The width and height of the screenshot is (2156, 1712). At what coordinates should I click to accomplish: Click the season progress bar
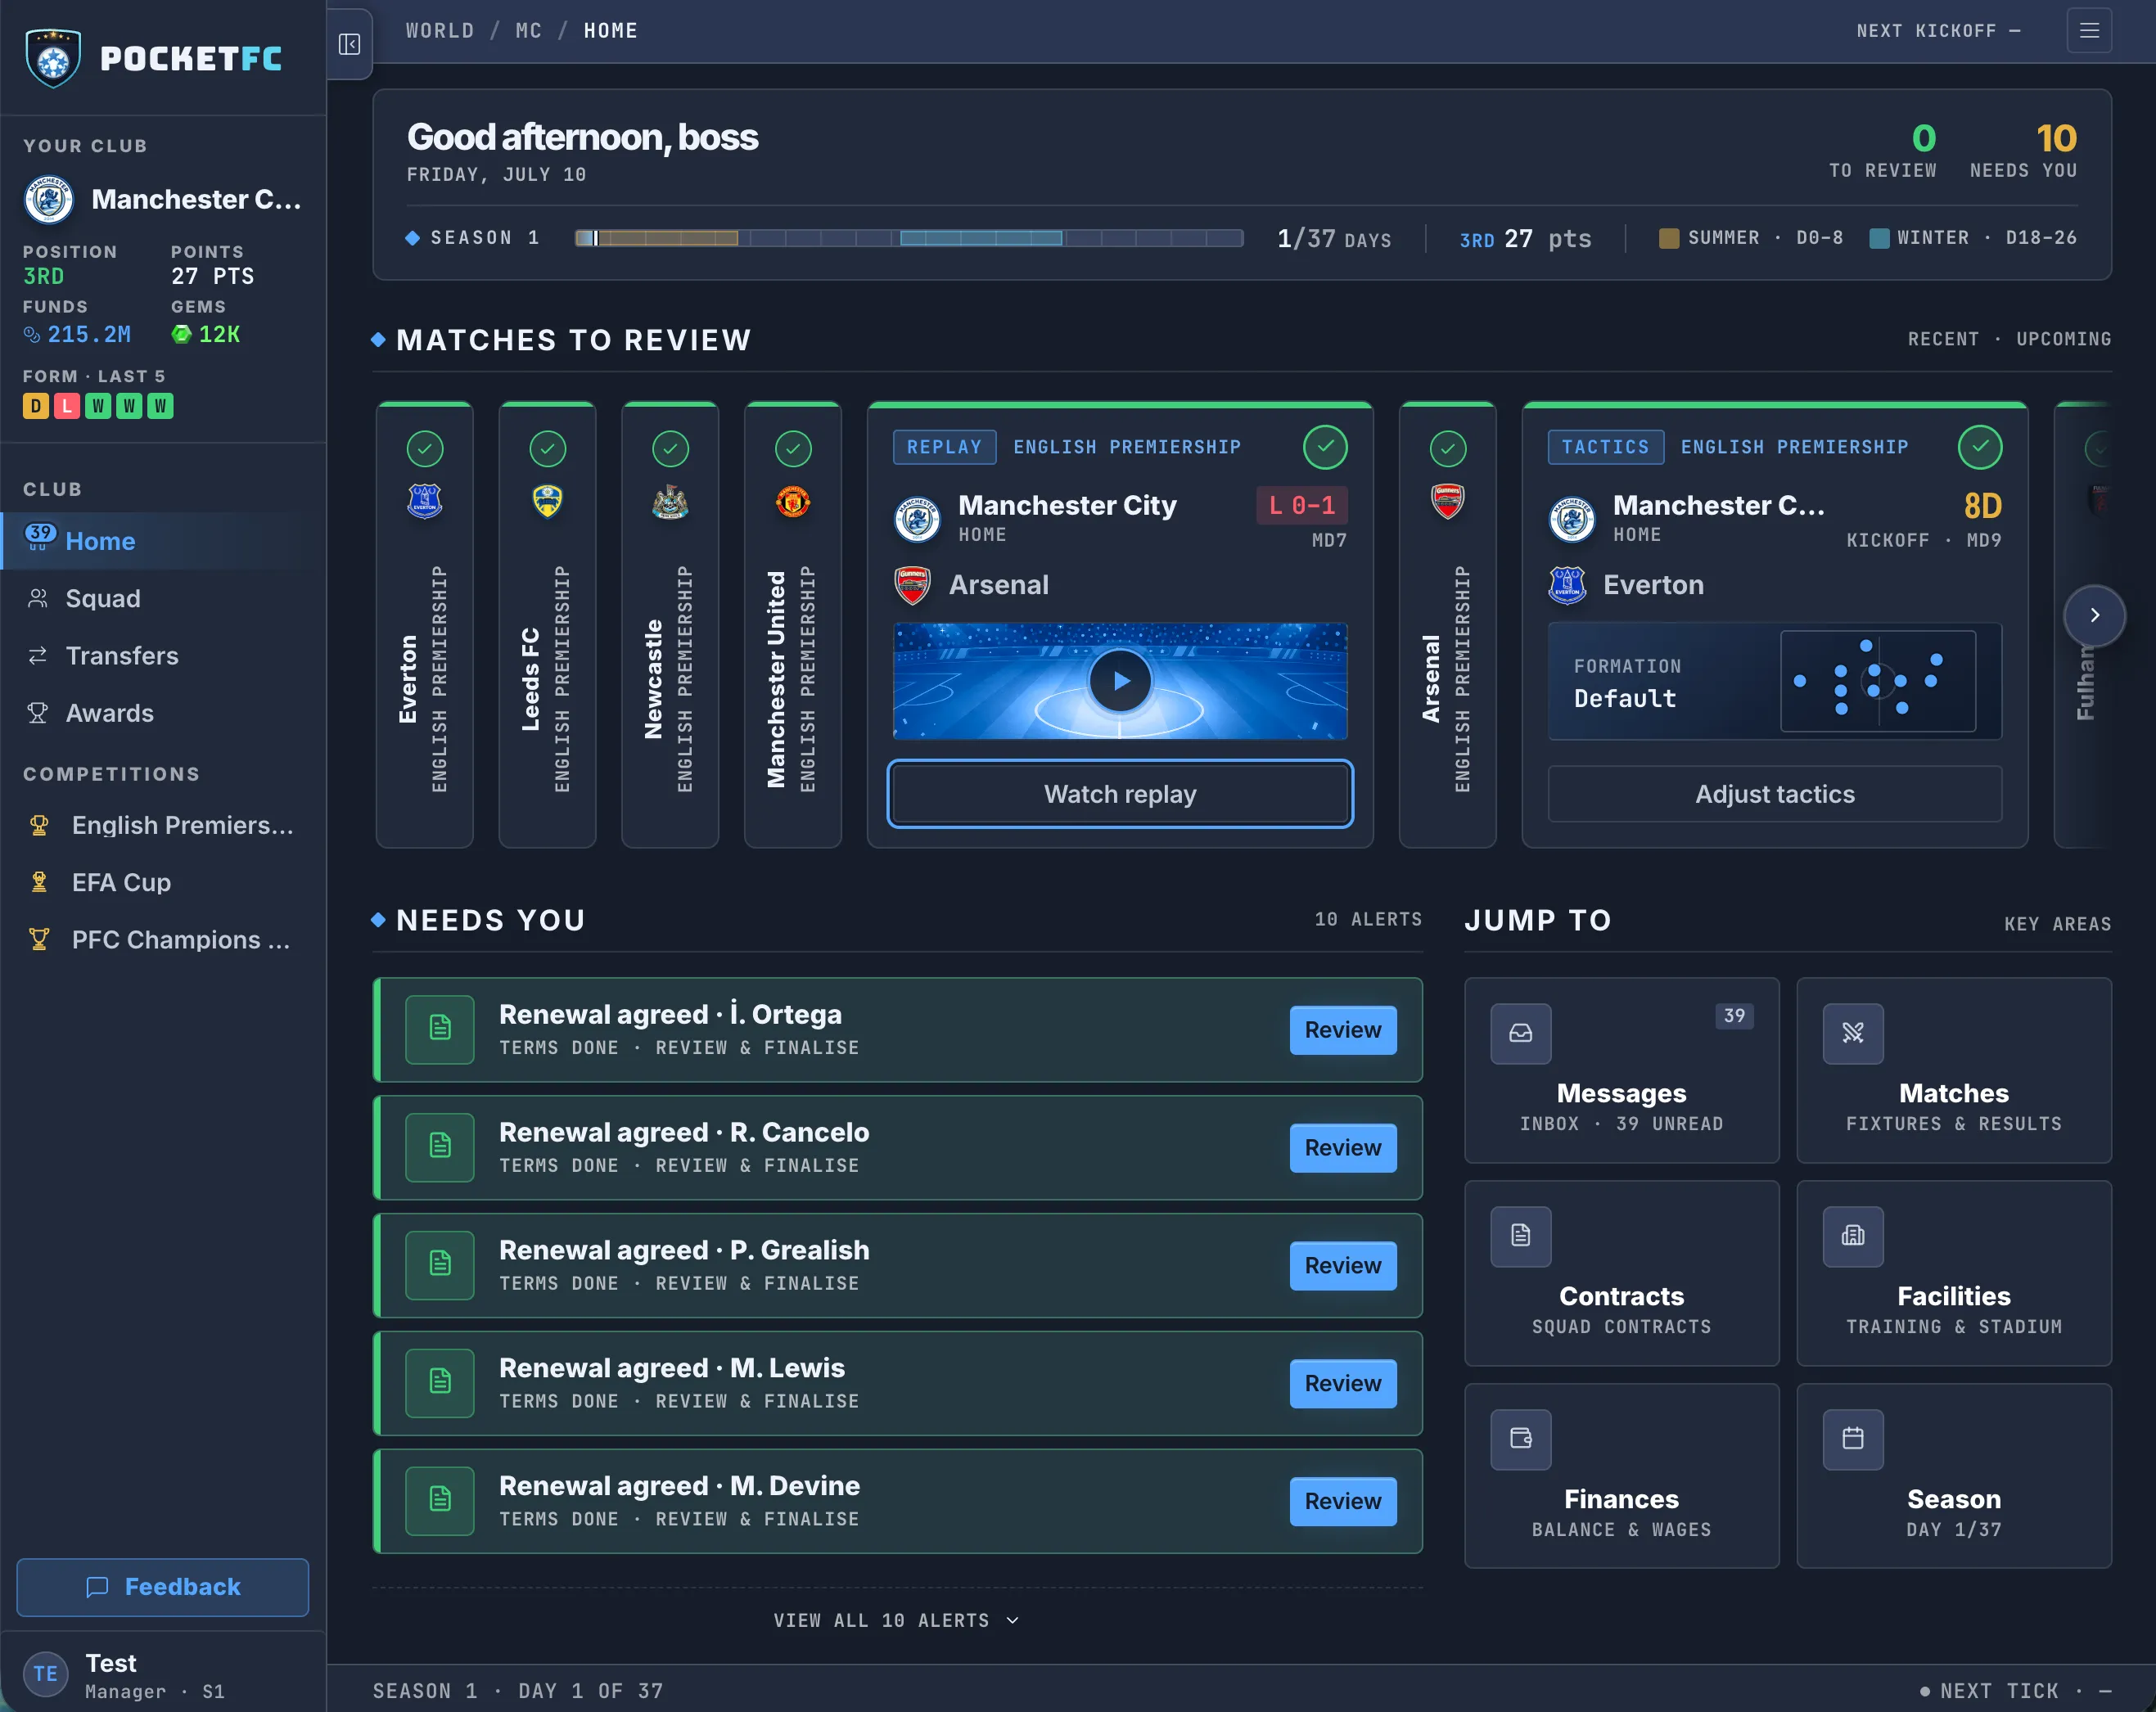coord(909,238)
